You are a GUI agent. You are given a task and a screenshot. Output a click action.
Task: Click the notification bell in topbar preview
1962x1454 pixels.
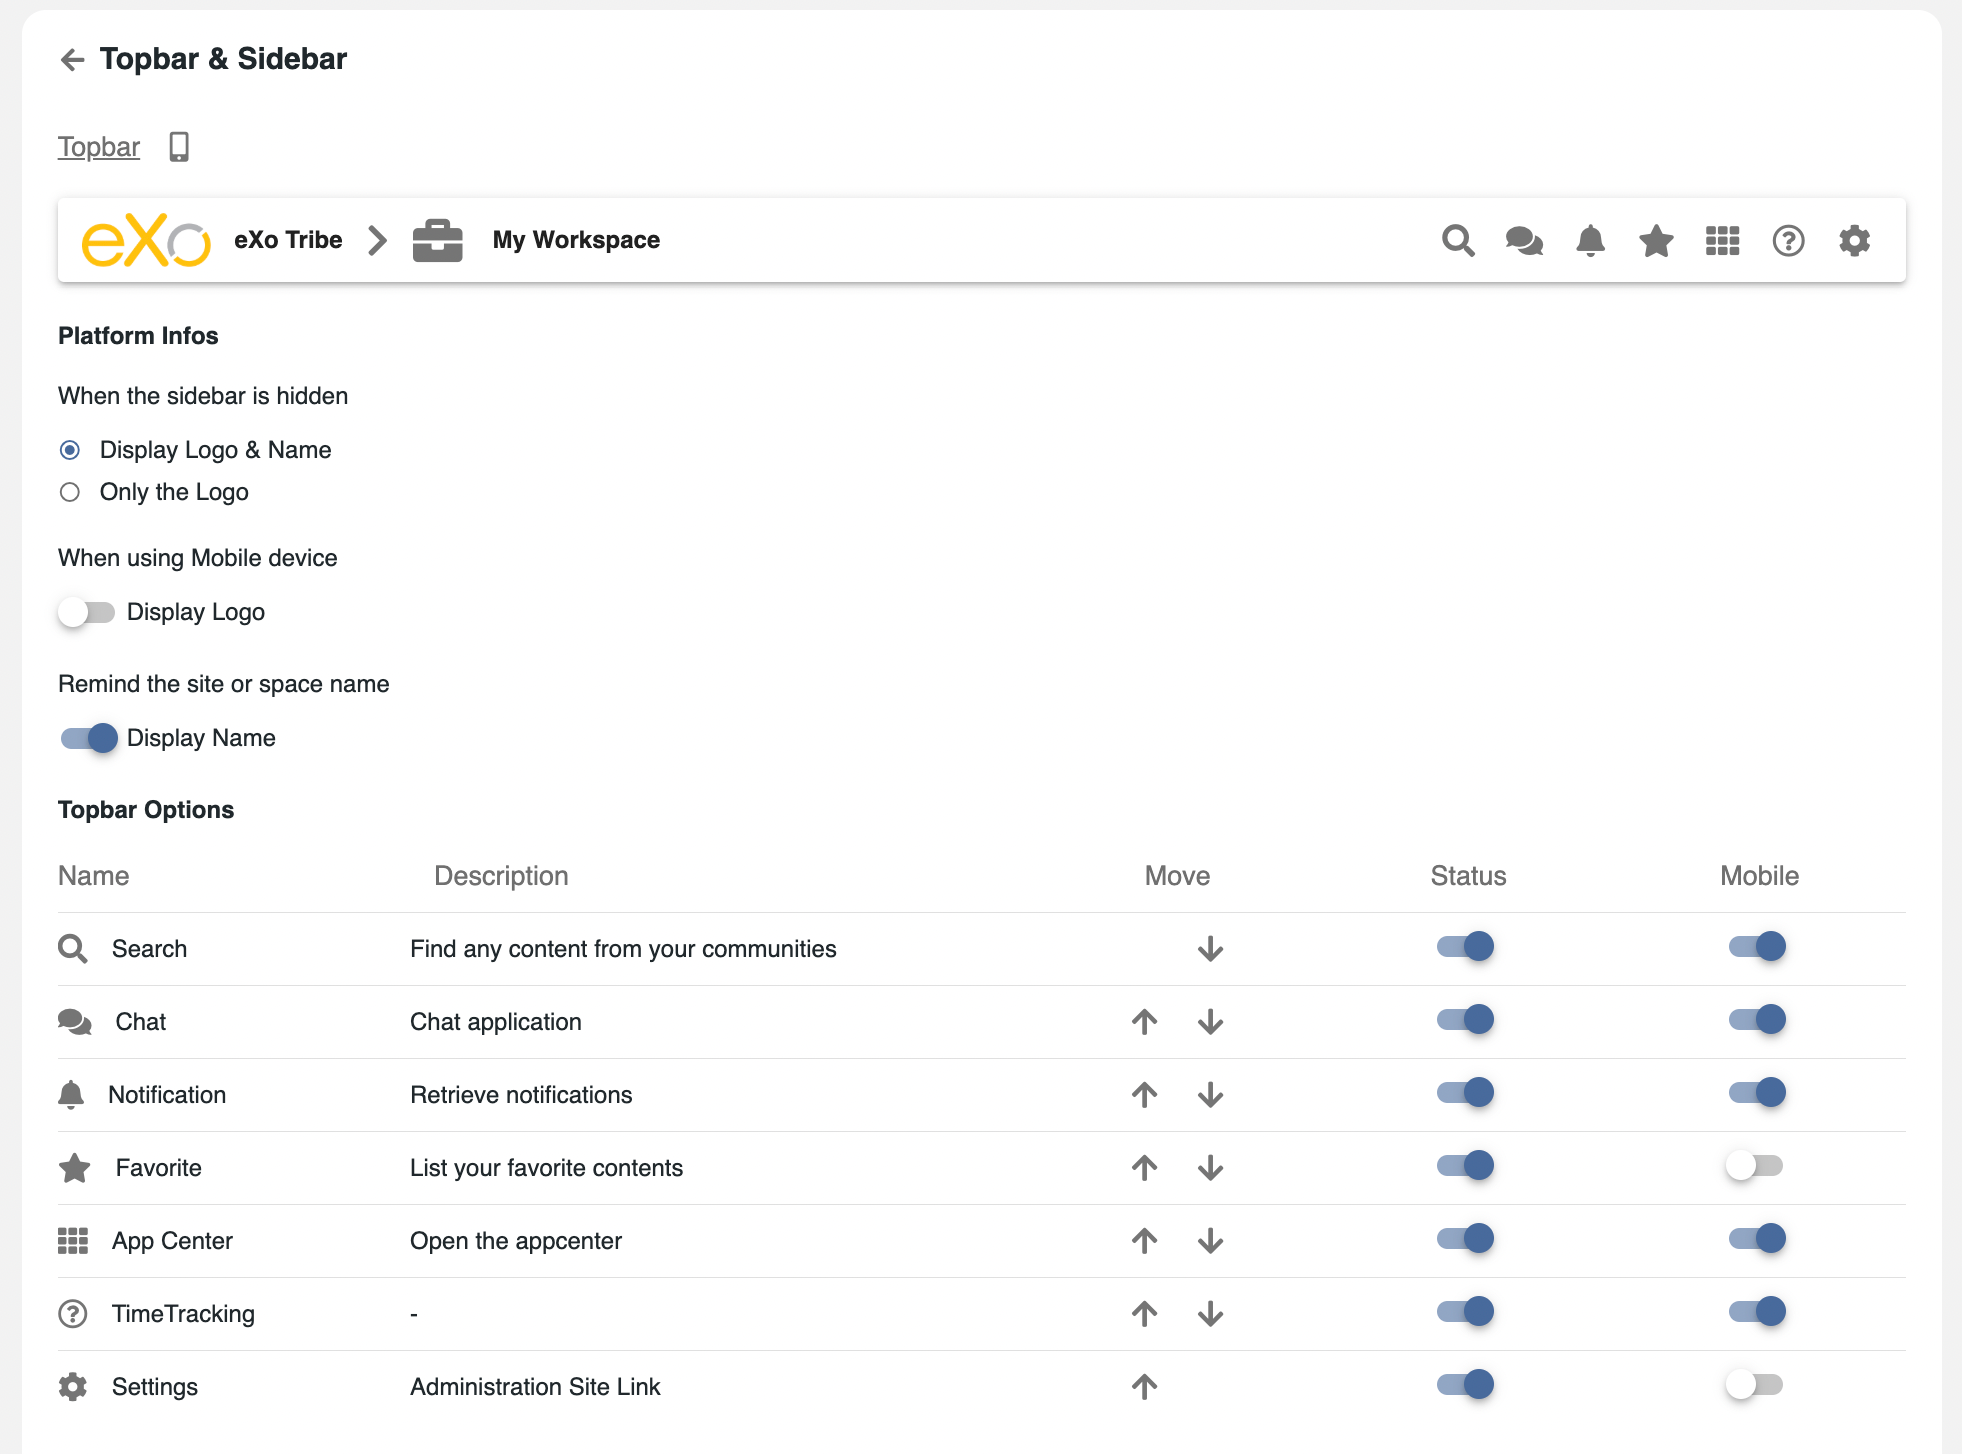(1590, 241)
